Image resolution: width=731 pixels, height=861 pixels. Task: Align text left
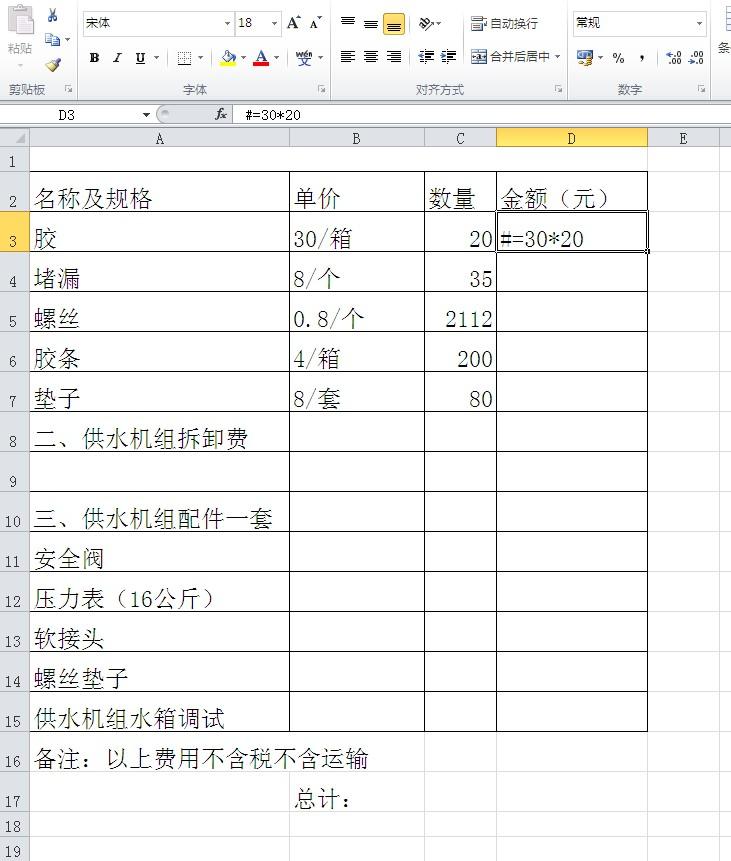click(x=348, y=57)
